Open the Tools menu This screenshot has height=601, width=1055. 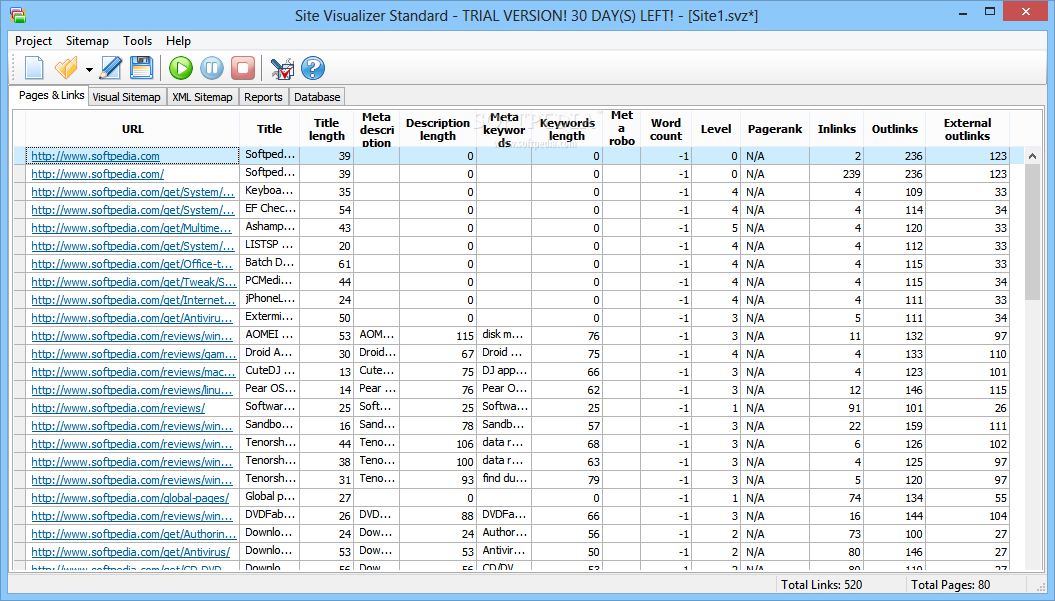(137, 41)
